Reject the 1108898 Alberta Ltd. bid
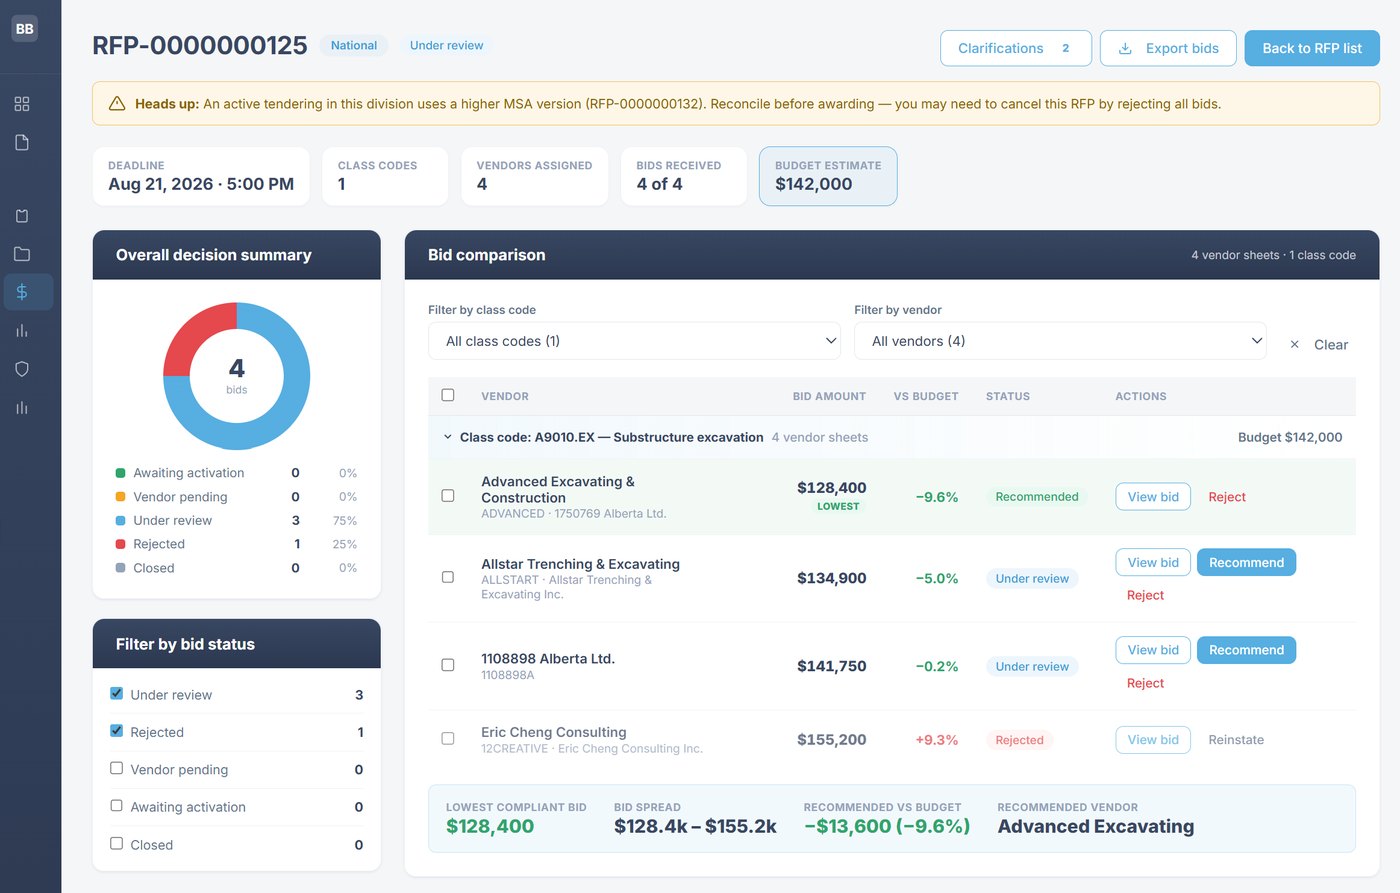Image resolution: width=1400 pixels, height=893 pixels. (x=1145, y=683)
